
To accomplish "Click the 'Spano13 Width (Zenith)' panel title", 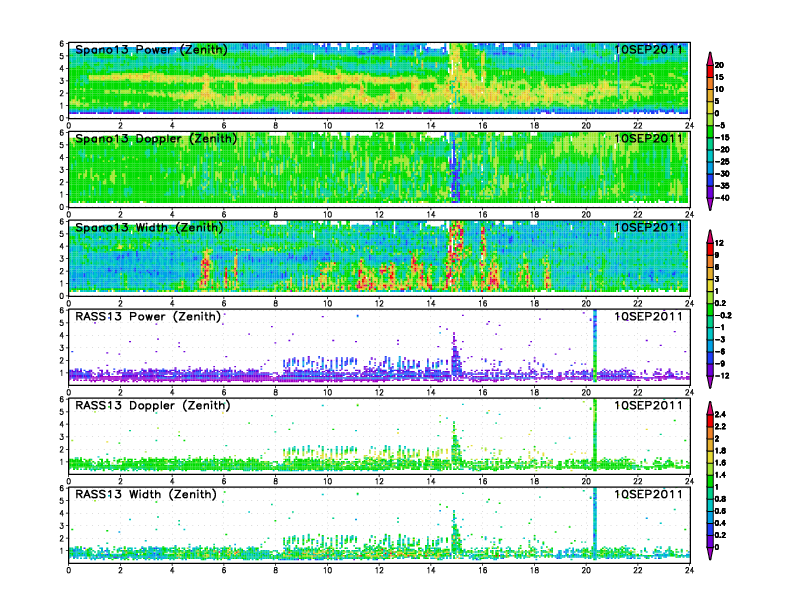I will [x=149, y=228].
